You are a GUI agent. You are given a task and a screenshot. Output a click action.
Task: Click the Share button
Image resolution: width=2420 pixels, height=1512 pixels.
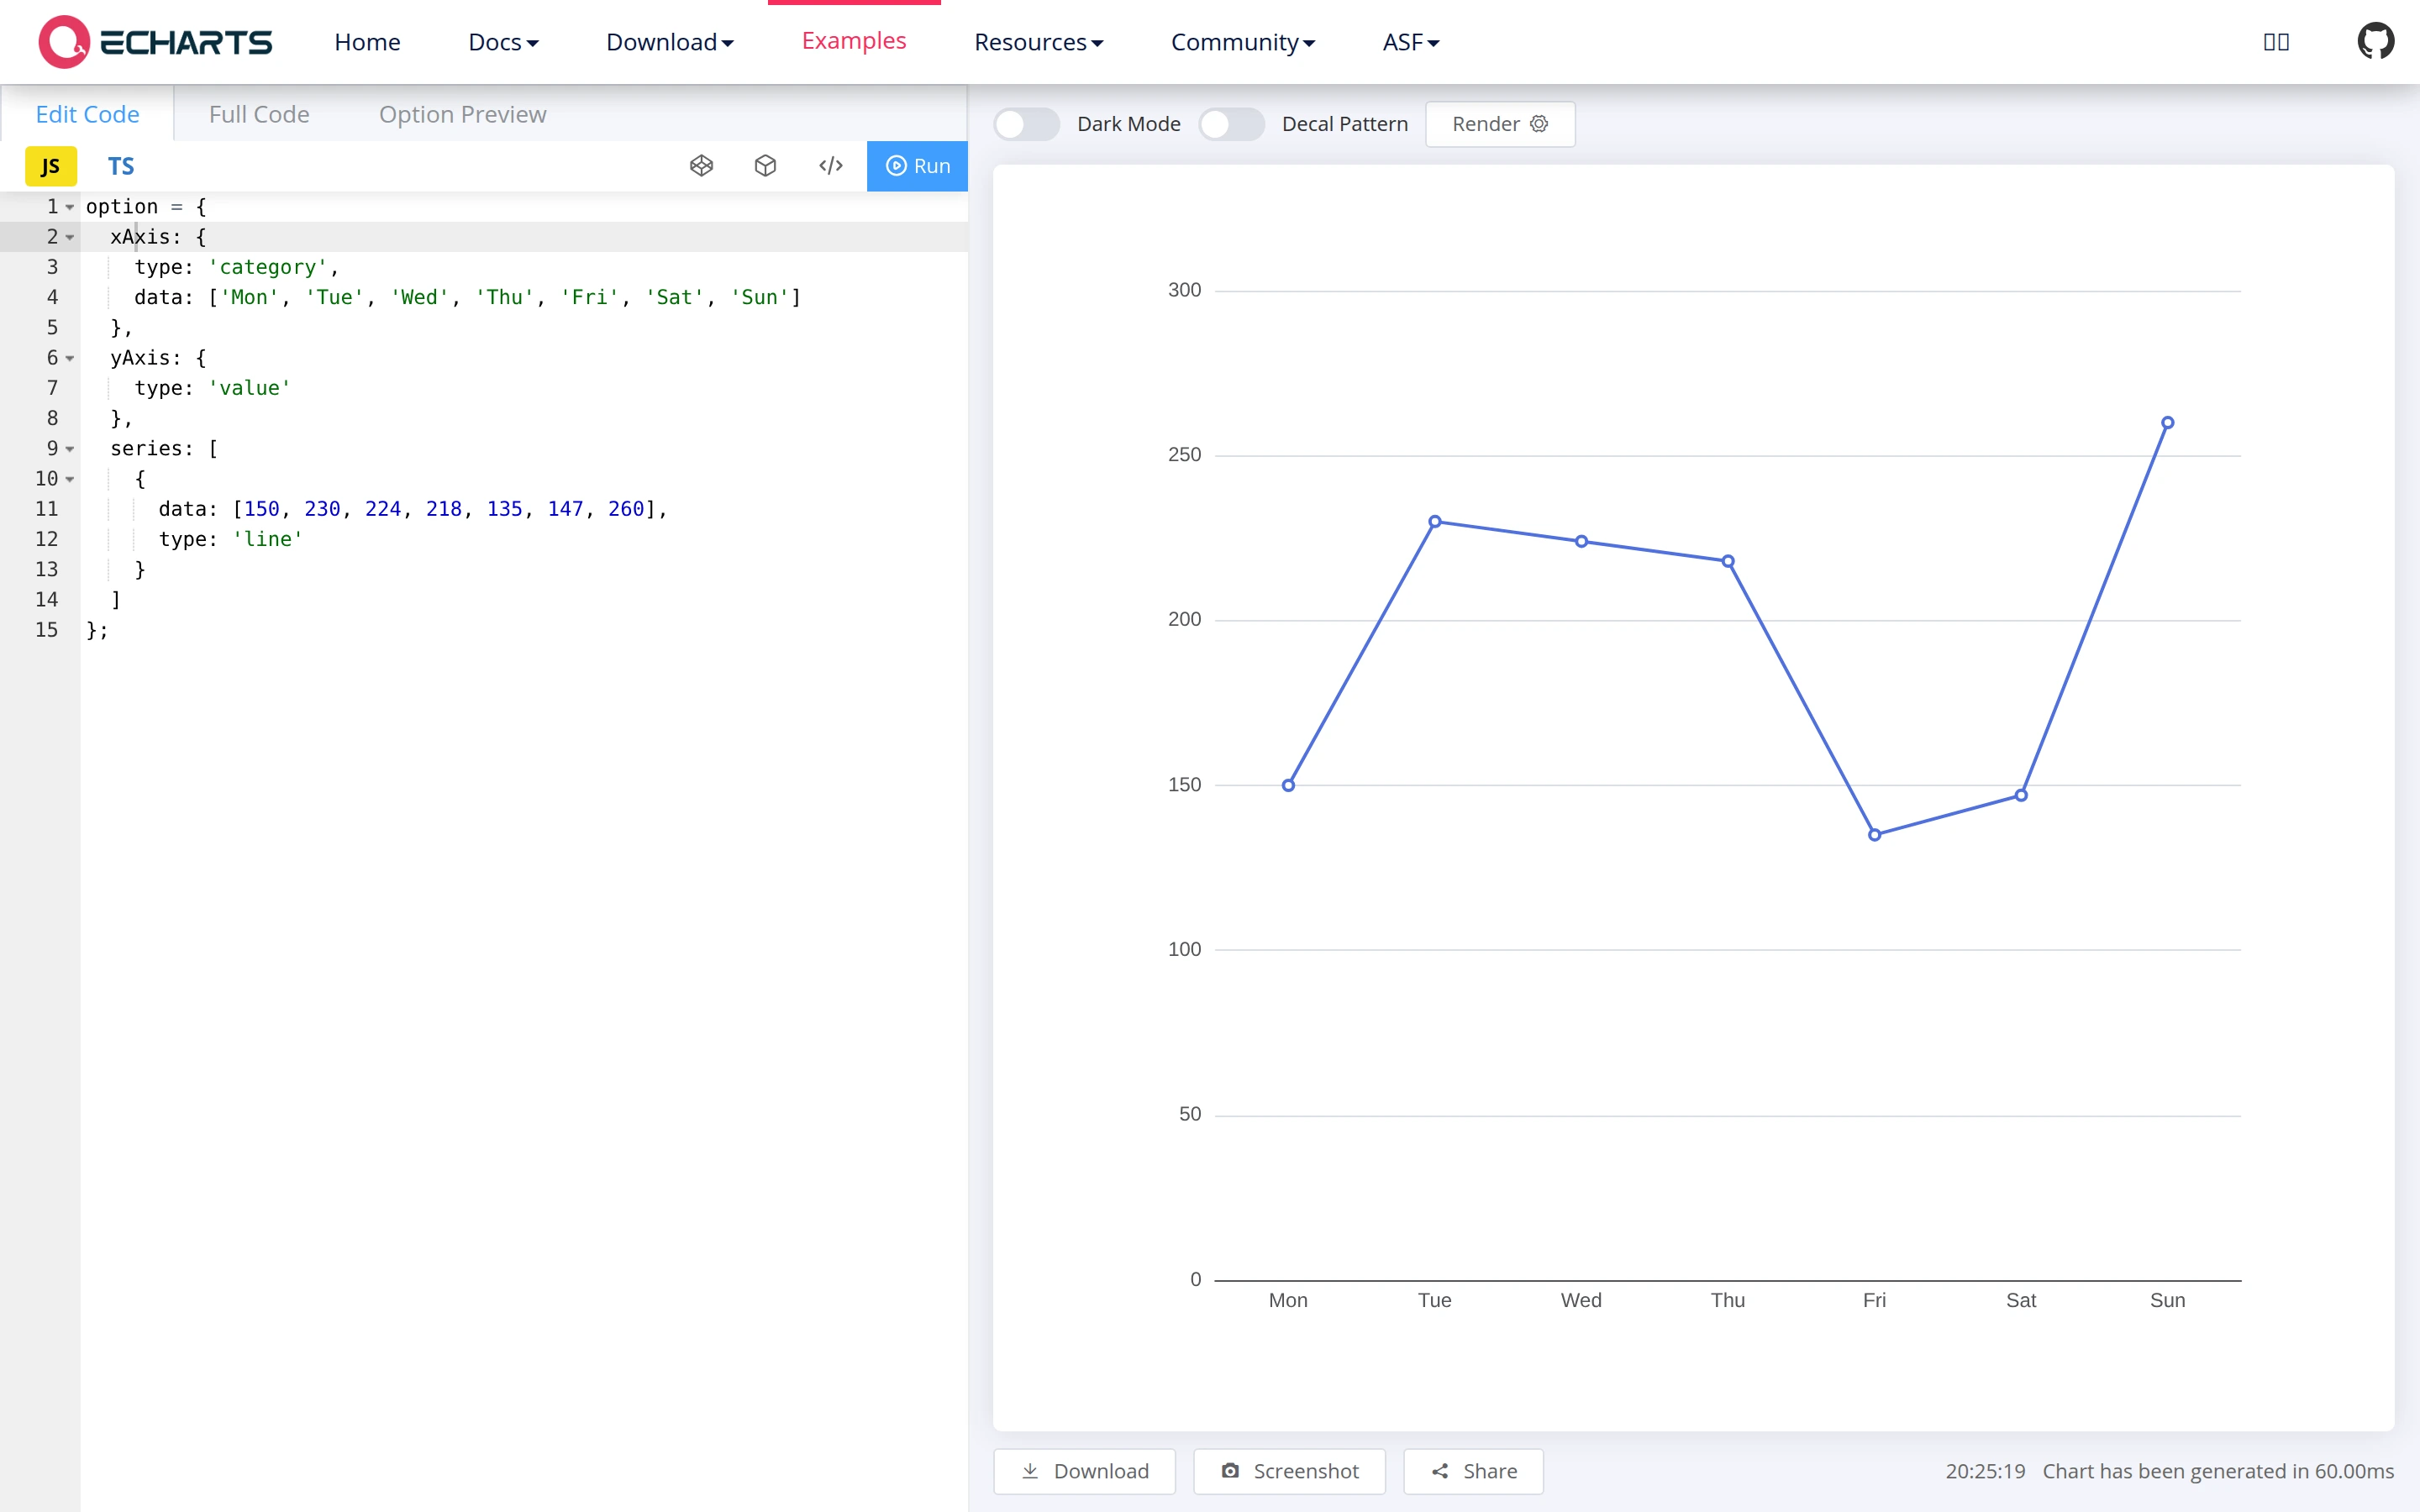click(1473, 1471)
